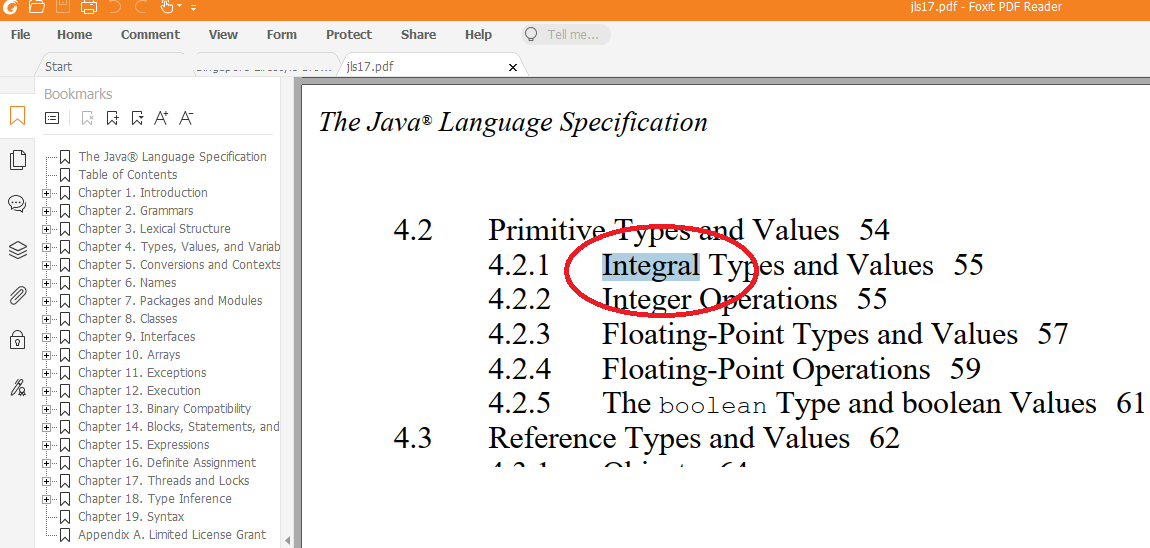Click 'Floating-Point Operations' contents entry

point(766,369)
